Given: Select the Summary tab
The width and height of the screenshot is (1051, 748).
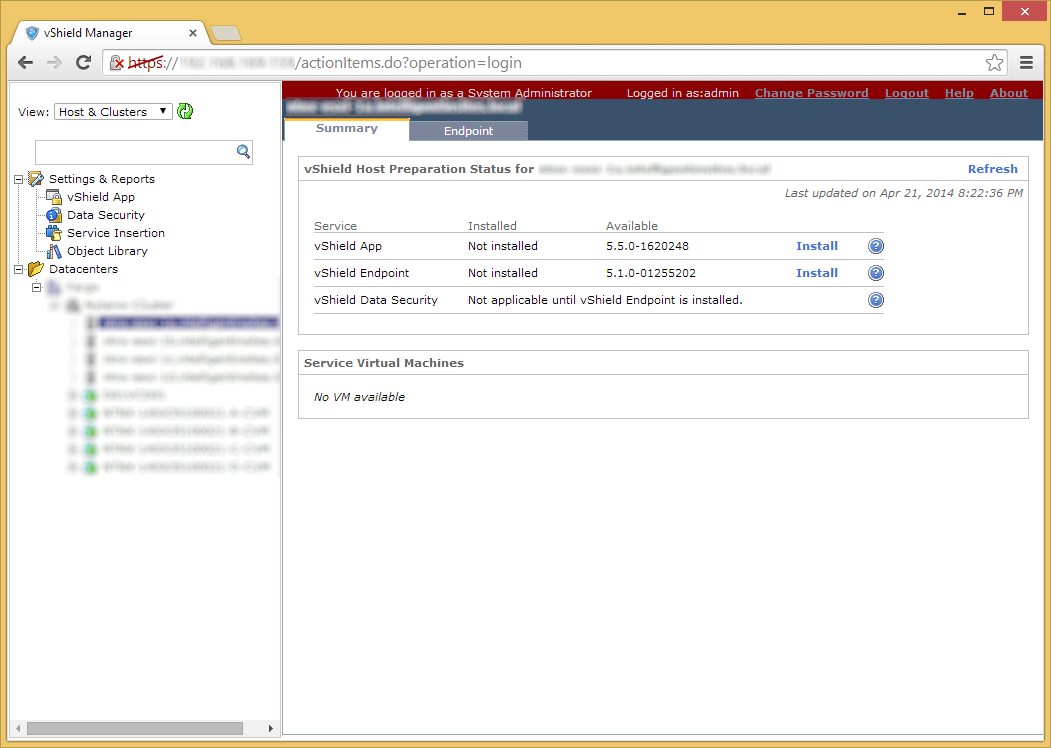Looking at the screenshot, I should click(x=347, y=129).
